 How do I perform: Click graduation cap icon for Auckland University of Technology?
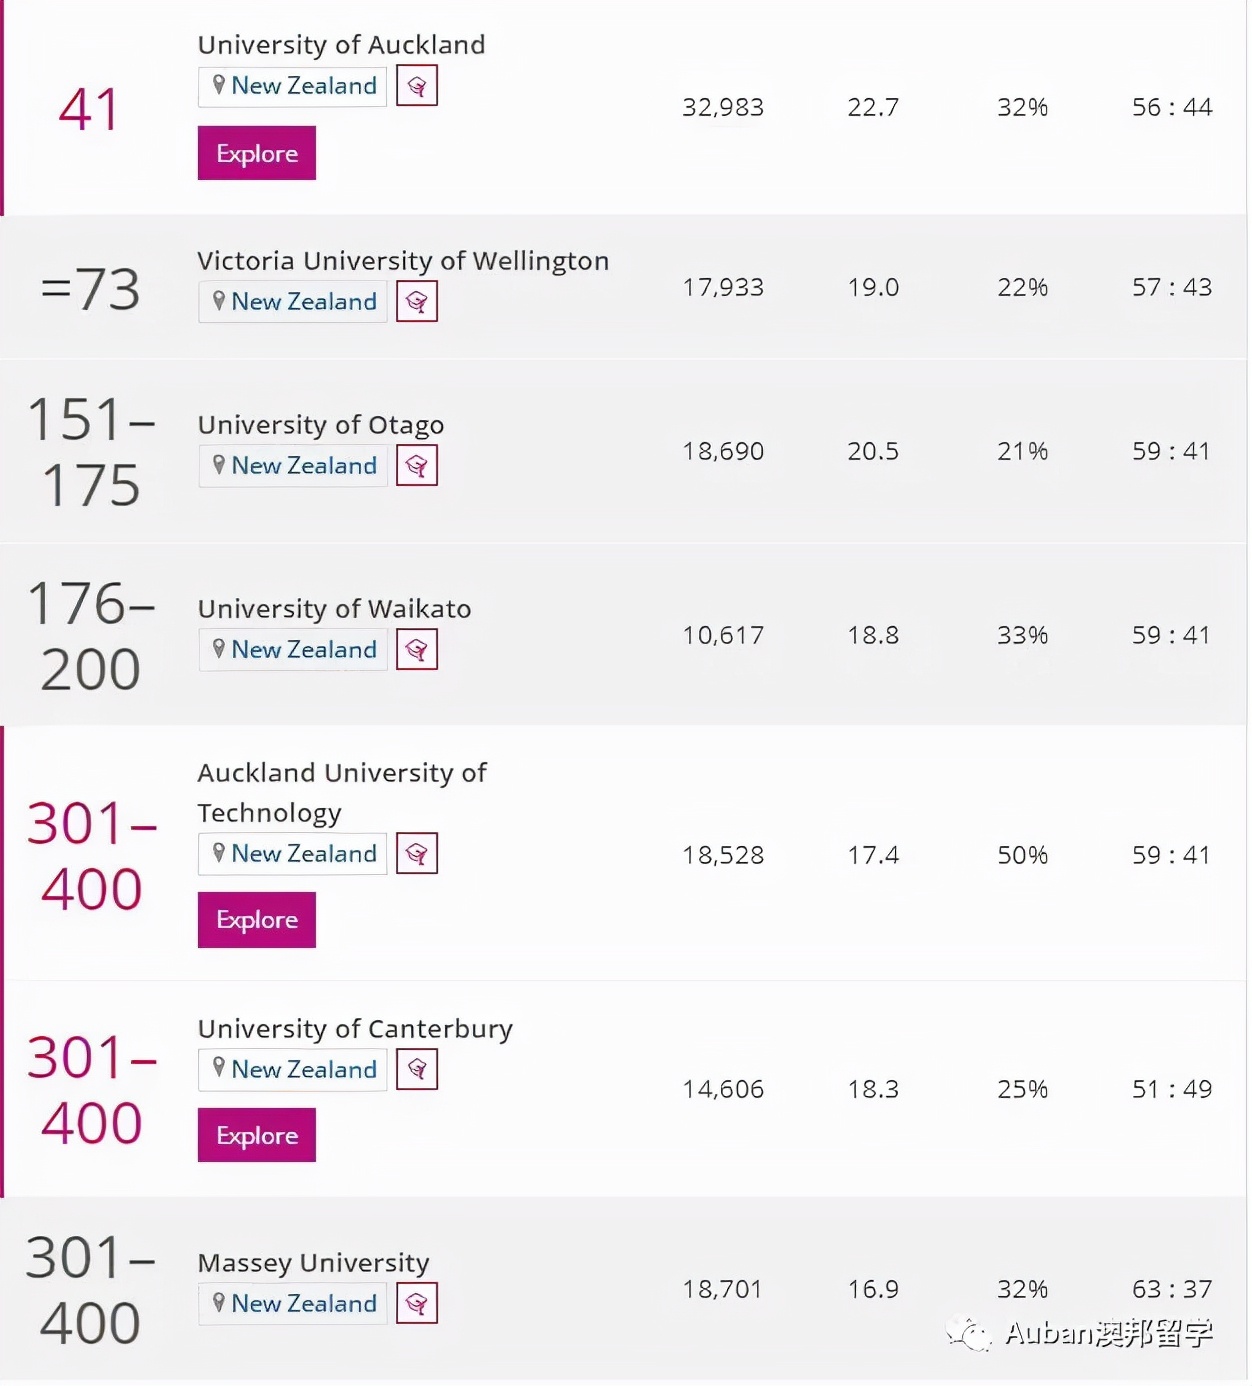pyautogui.click(x=417, y=854)
